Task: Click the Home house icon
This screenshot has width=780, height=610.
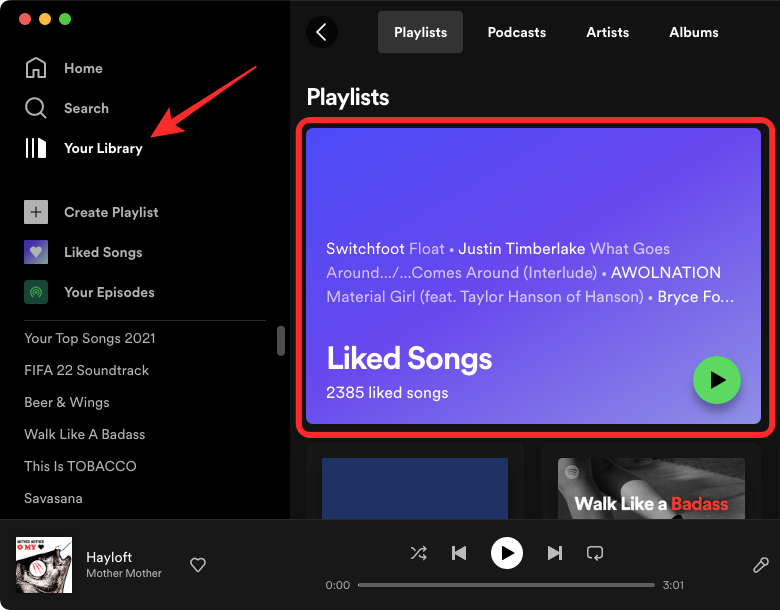Action: (x=36, y=68)
